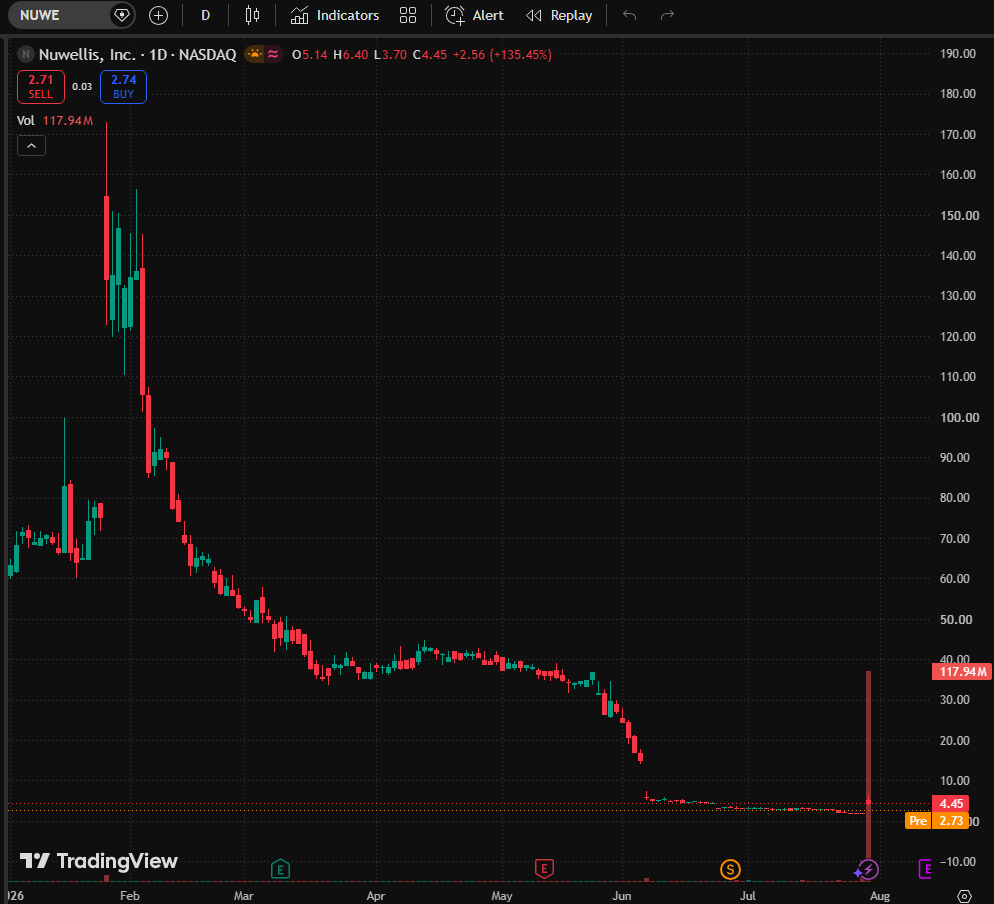Open the D timeframe interval selector

pos(205,15)
